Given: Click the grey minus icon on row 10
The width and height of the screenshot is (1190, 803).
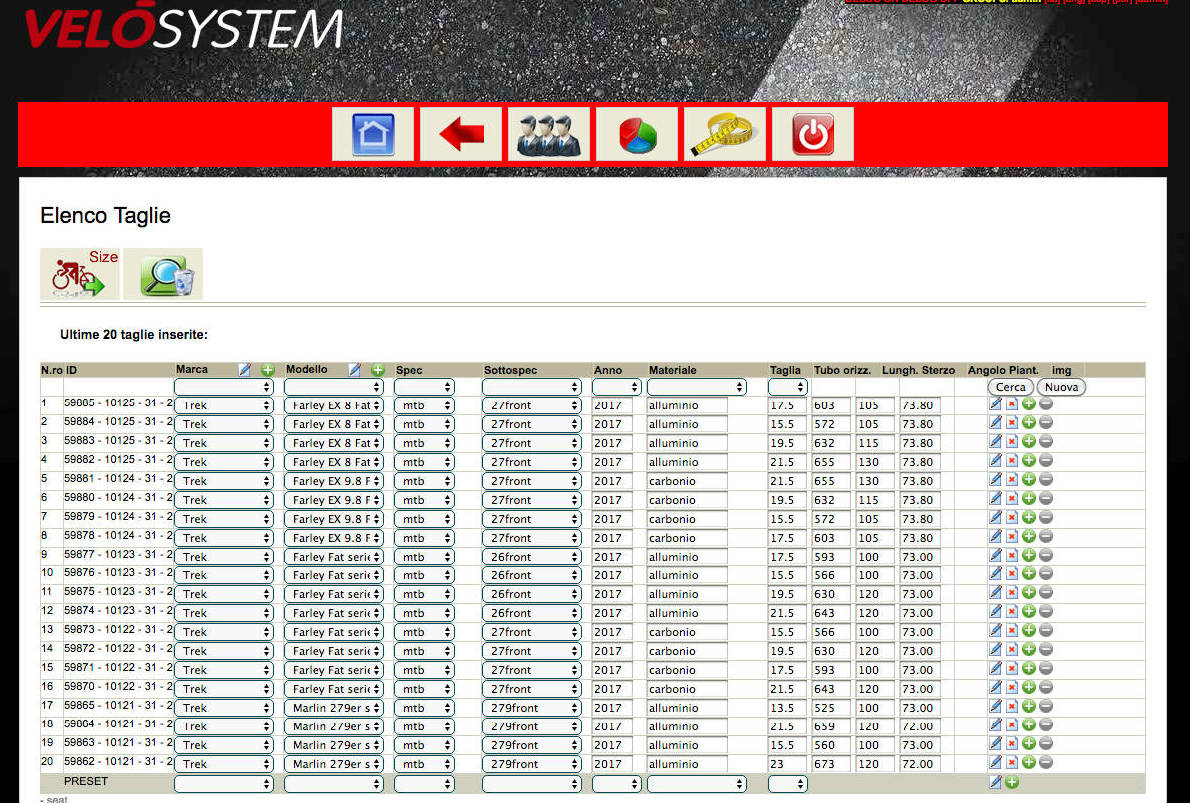Looking at the screenshot, I should coord(1046,574).
